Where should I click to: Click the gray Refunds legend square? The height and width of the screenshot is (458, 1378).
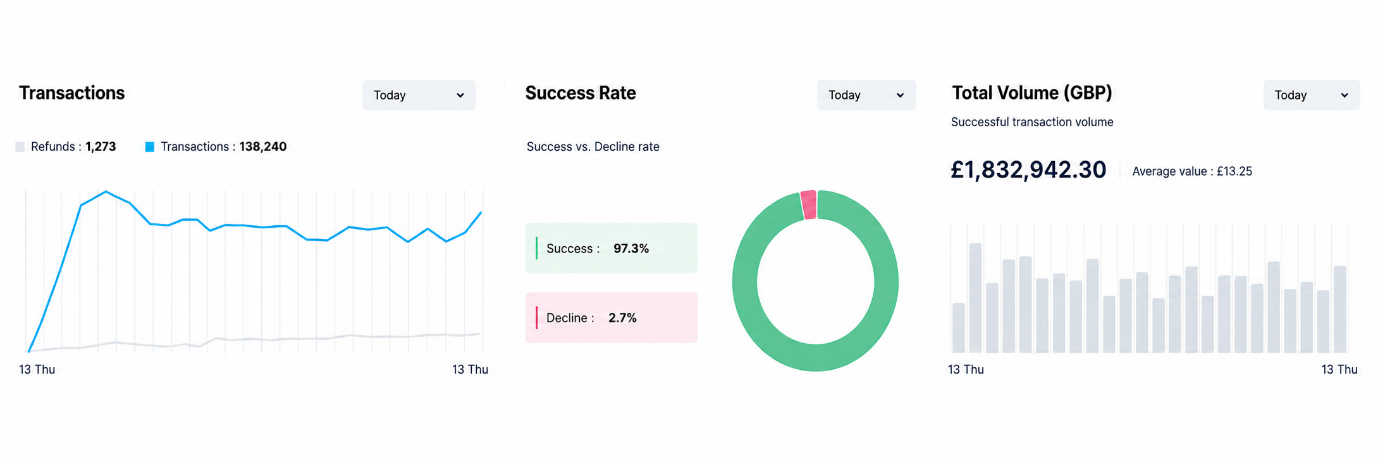coord(20,147)
